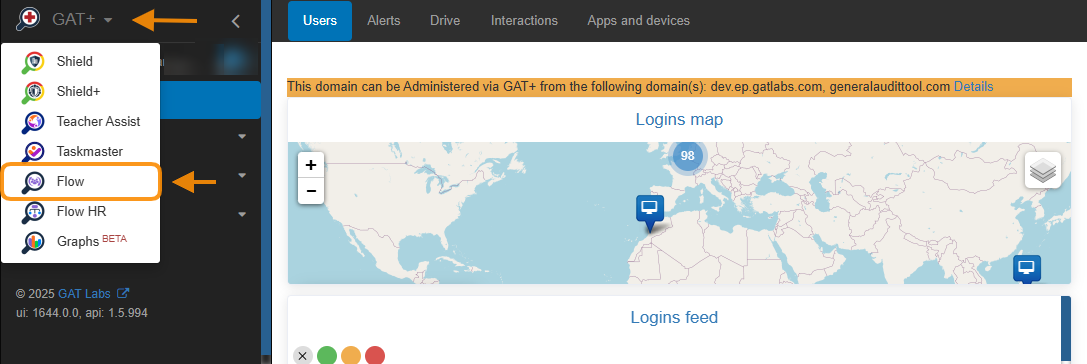Click the Graphs icon in menu
Viewport: 1087px width, 364px height.
pyautogui.click(x=33, y=241)
